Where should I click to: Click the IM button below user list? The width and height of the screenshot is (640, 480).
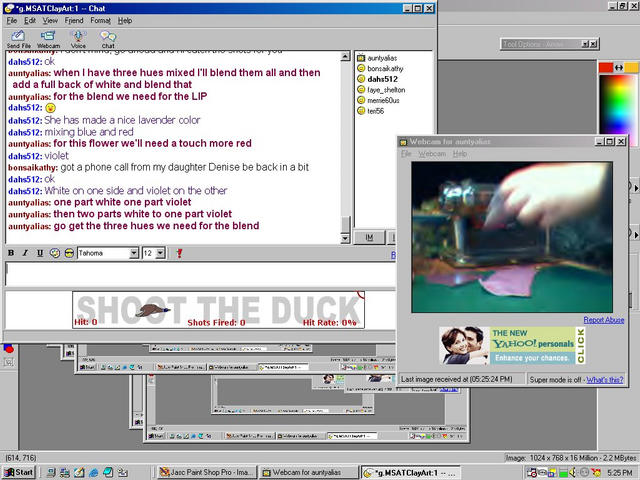(369, 238)
